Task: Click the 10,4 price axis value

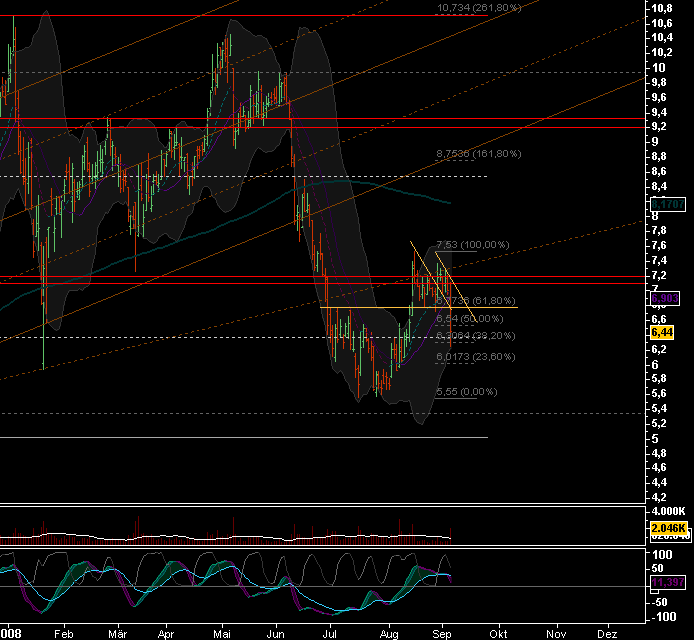Action: point(662,38)
